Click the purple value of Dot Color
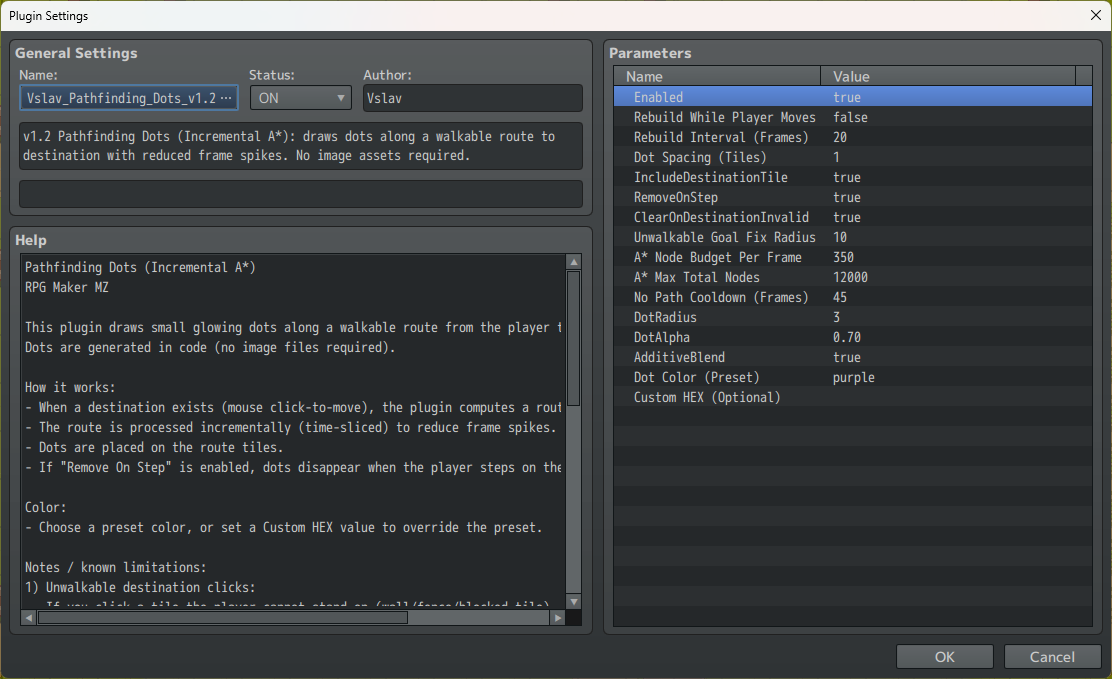This screenshot has width=1112, height=679. pyautogui.click(x=853, y=377)
